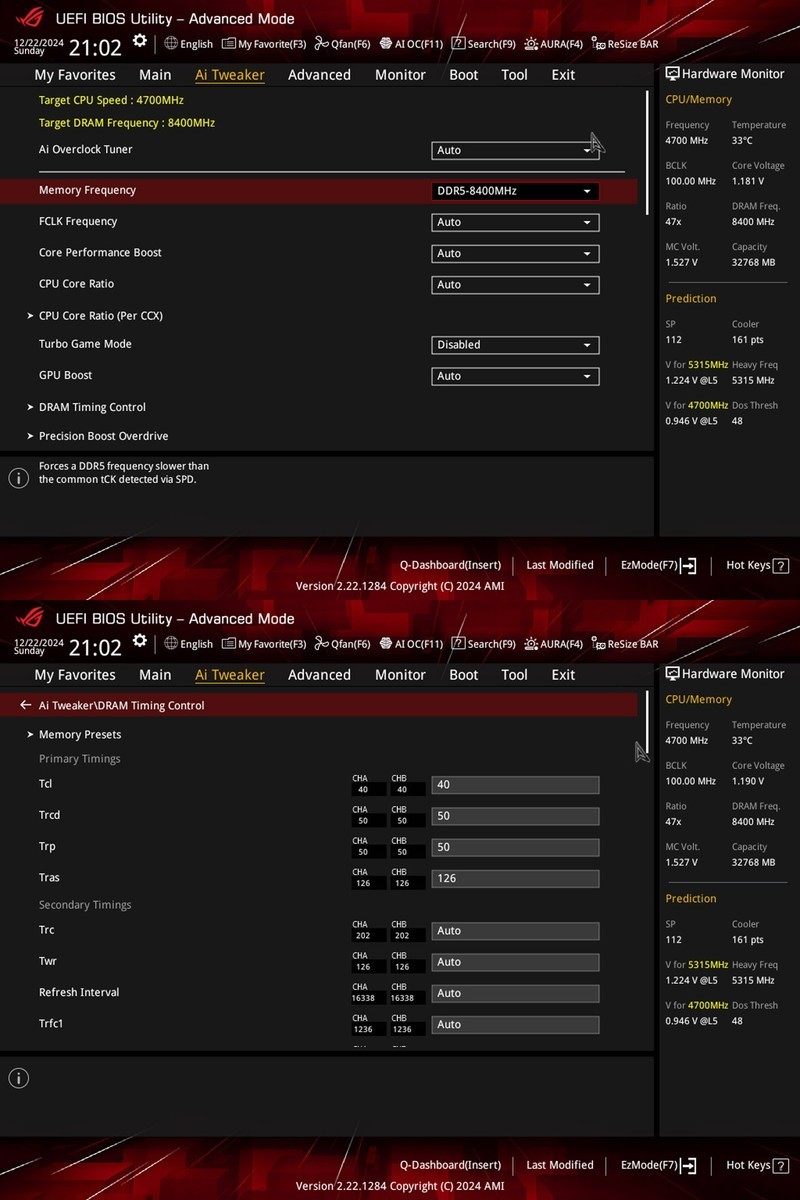Open the Memory Frequency dropdown
The height and width of the screenshot is (1200, 800).
click(514, 190)
